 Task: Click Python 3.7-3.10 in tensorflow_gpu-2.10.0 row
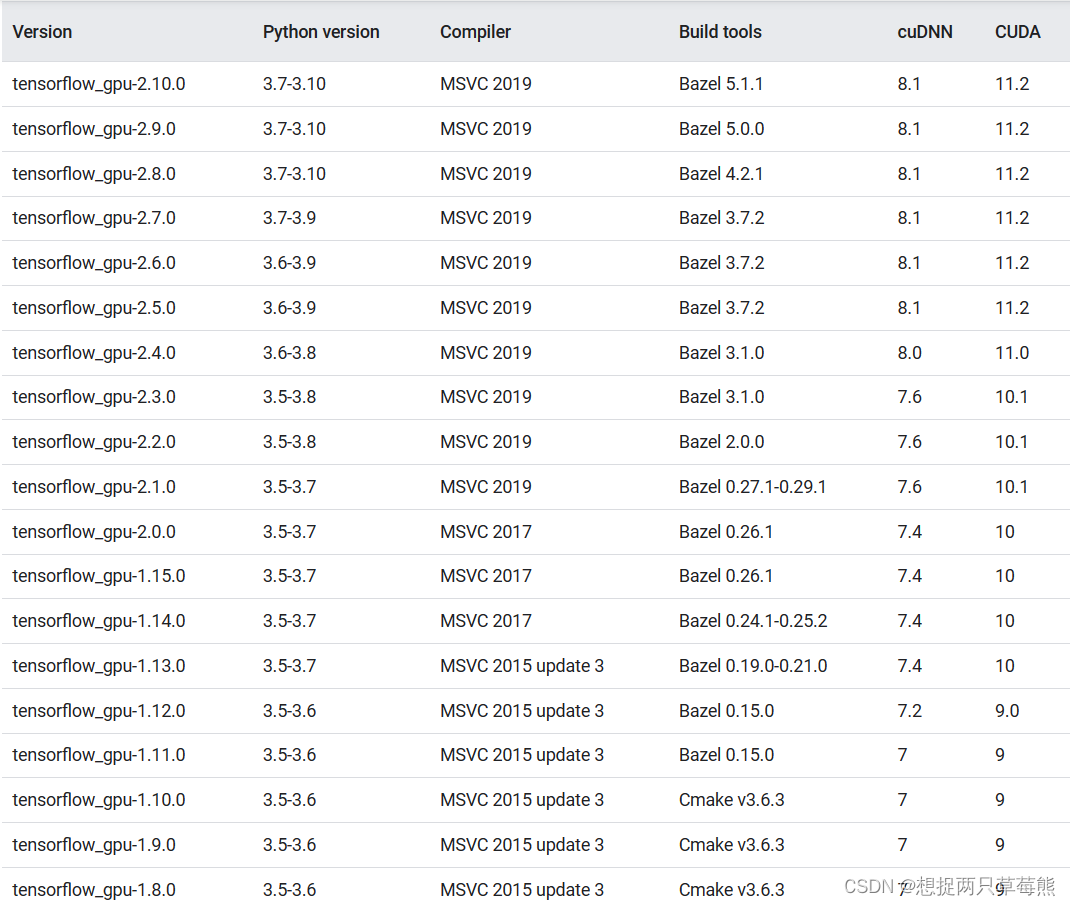[294, 84]
